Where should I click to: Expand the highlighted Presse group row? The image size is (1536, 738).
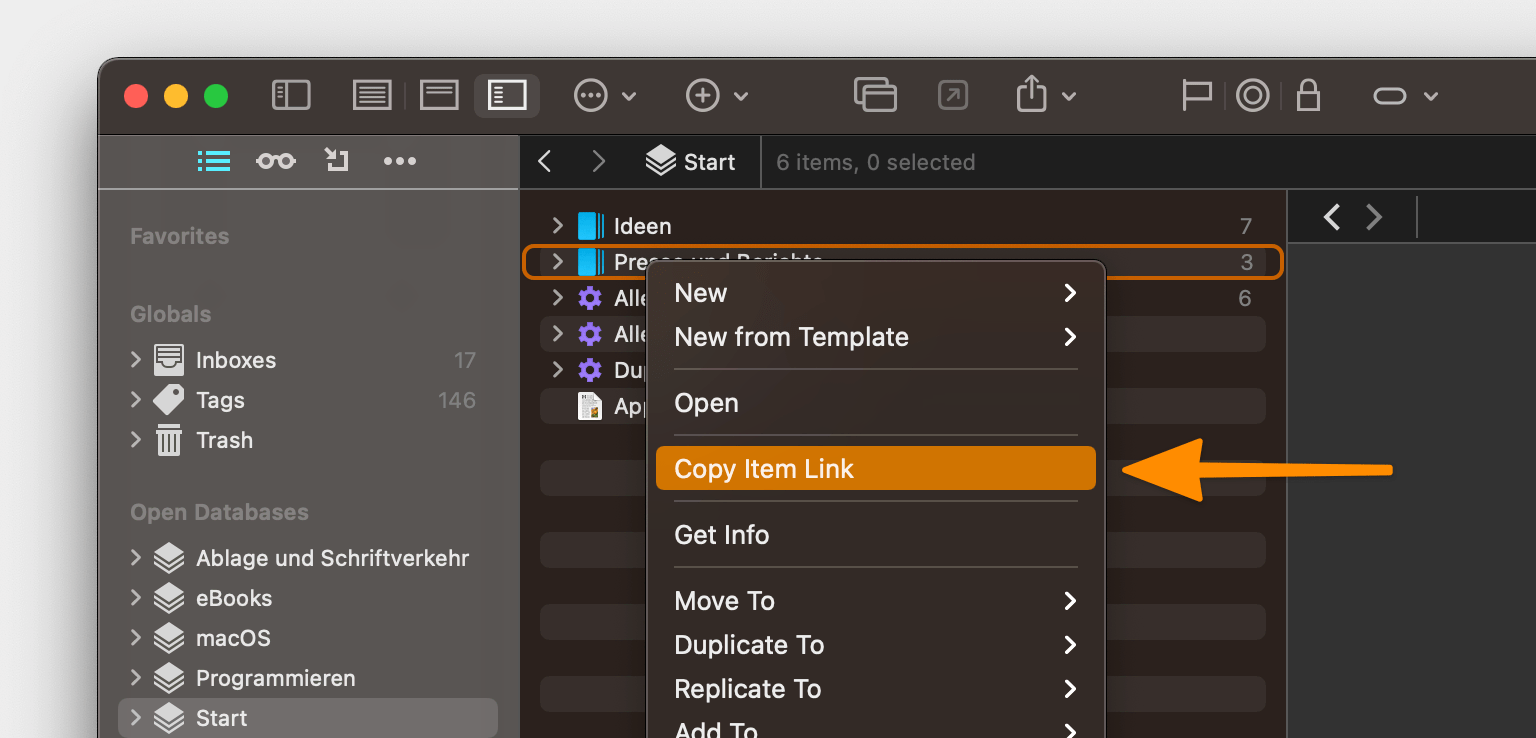tap(558, 261)
